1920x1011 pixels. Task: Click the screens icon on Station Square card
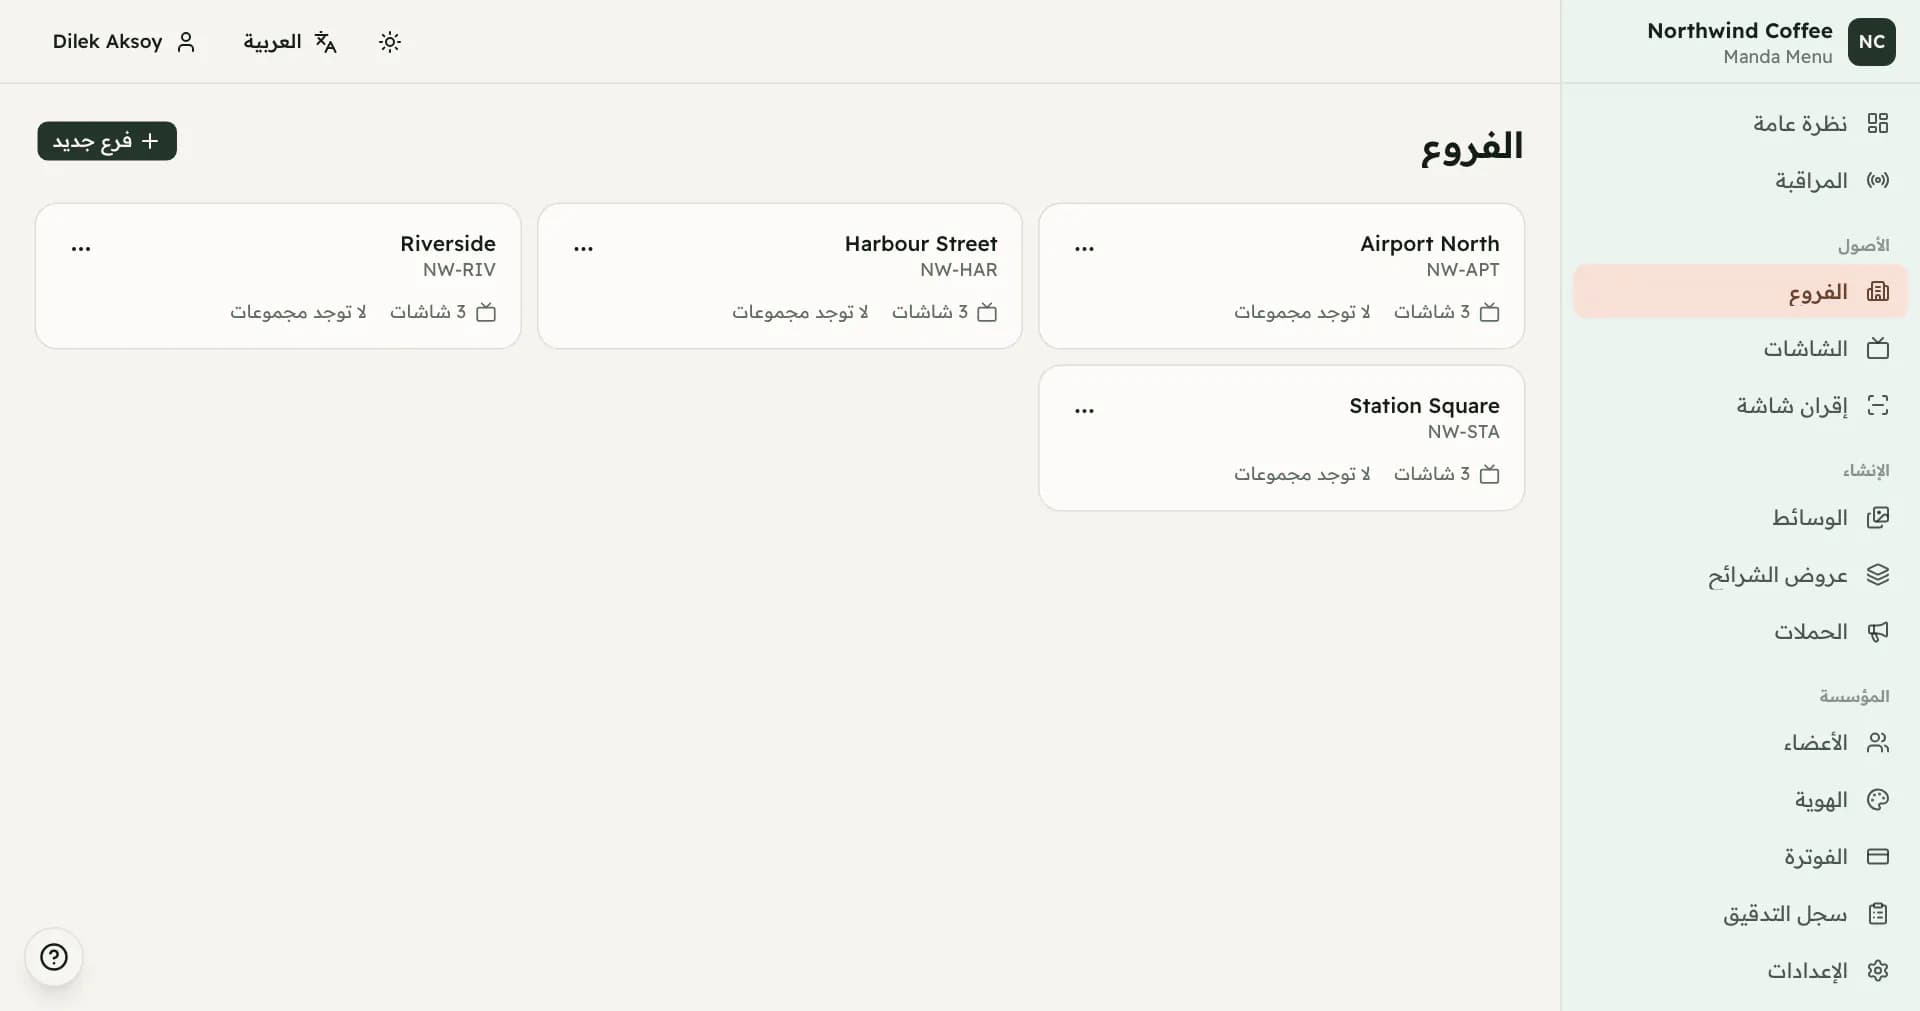point(1489,474)
